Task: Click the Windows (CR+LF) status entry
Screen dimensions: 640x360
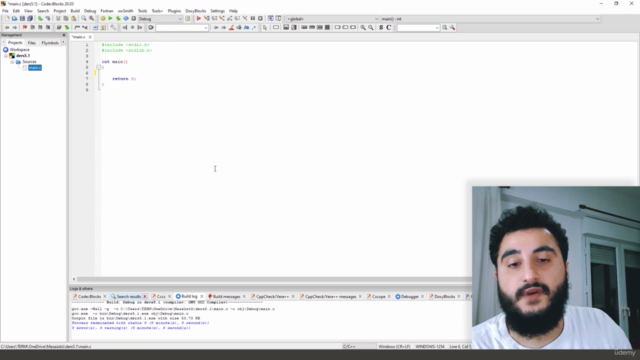Action: point(394,347)
